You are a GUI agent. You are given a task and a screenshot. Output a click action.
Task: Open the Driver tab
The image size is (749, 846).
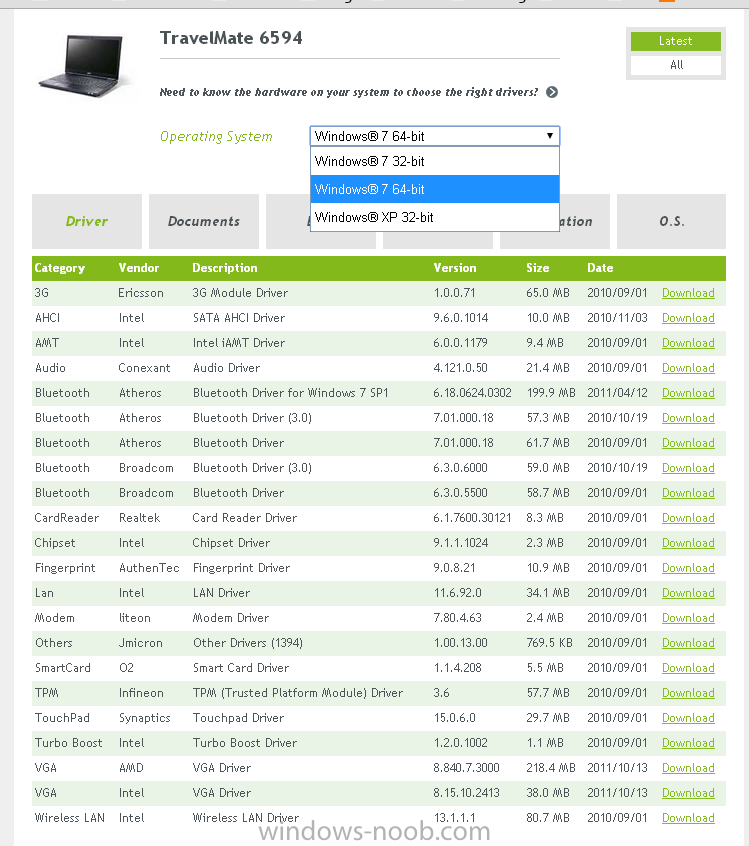87,221
